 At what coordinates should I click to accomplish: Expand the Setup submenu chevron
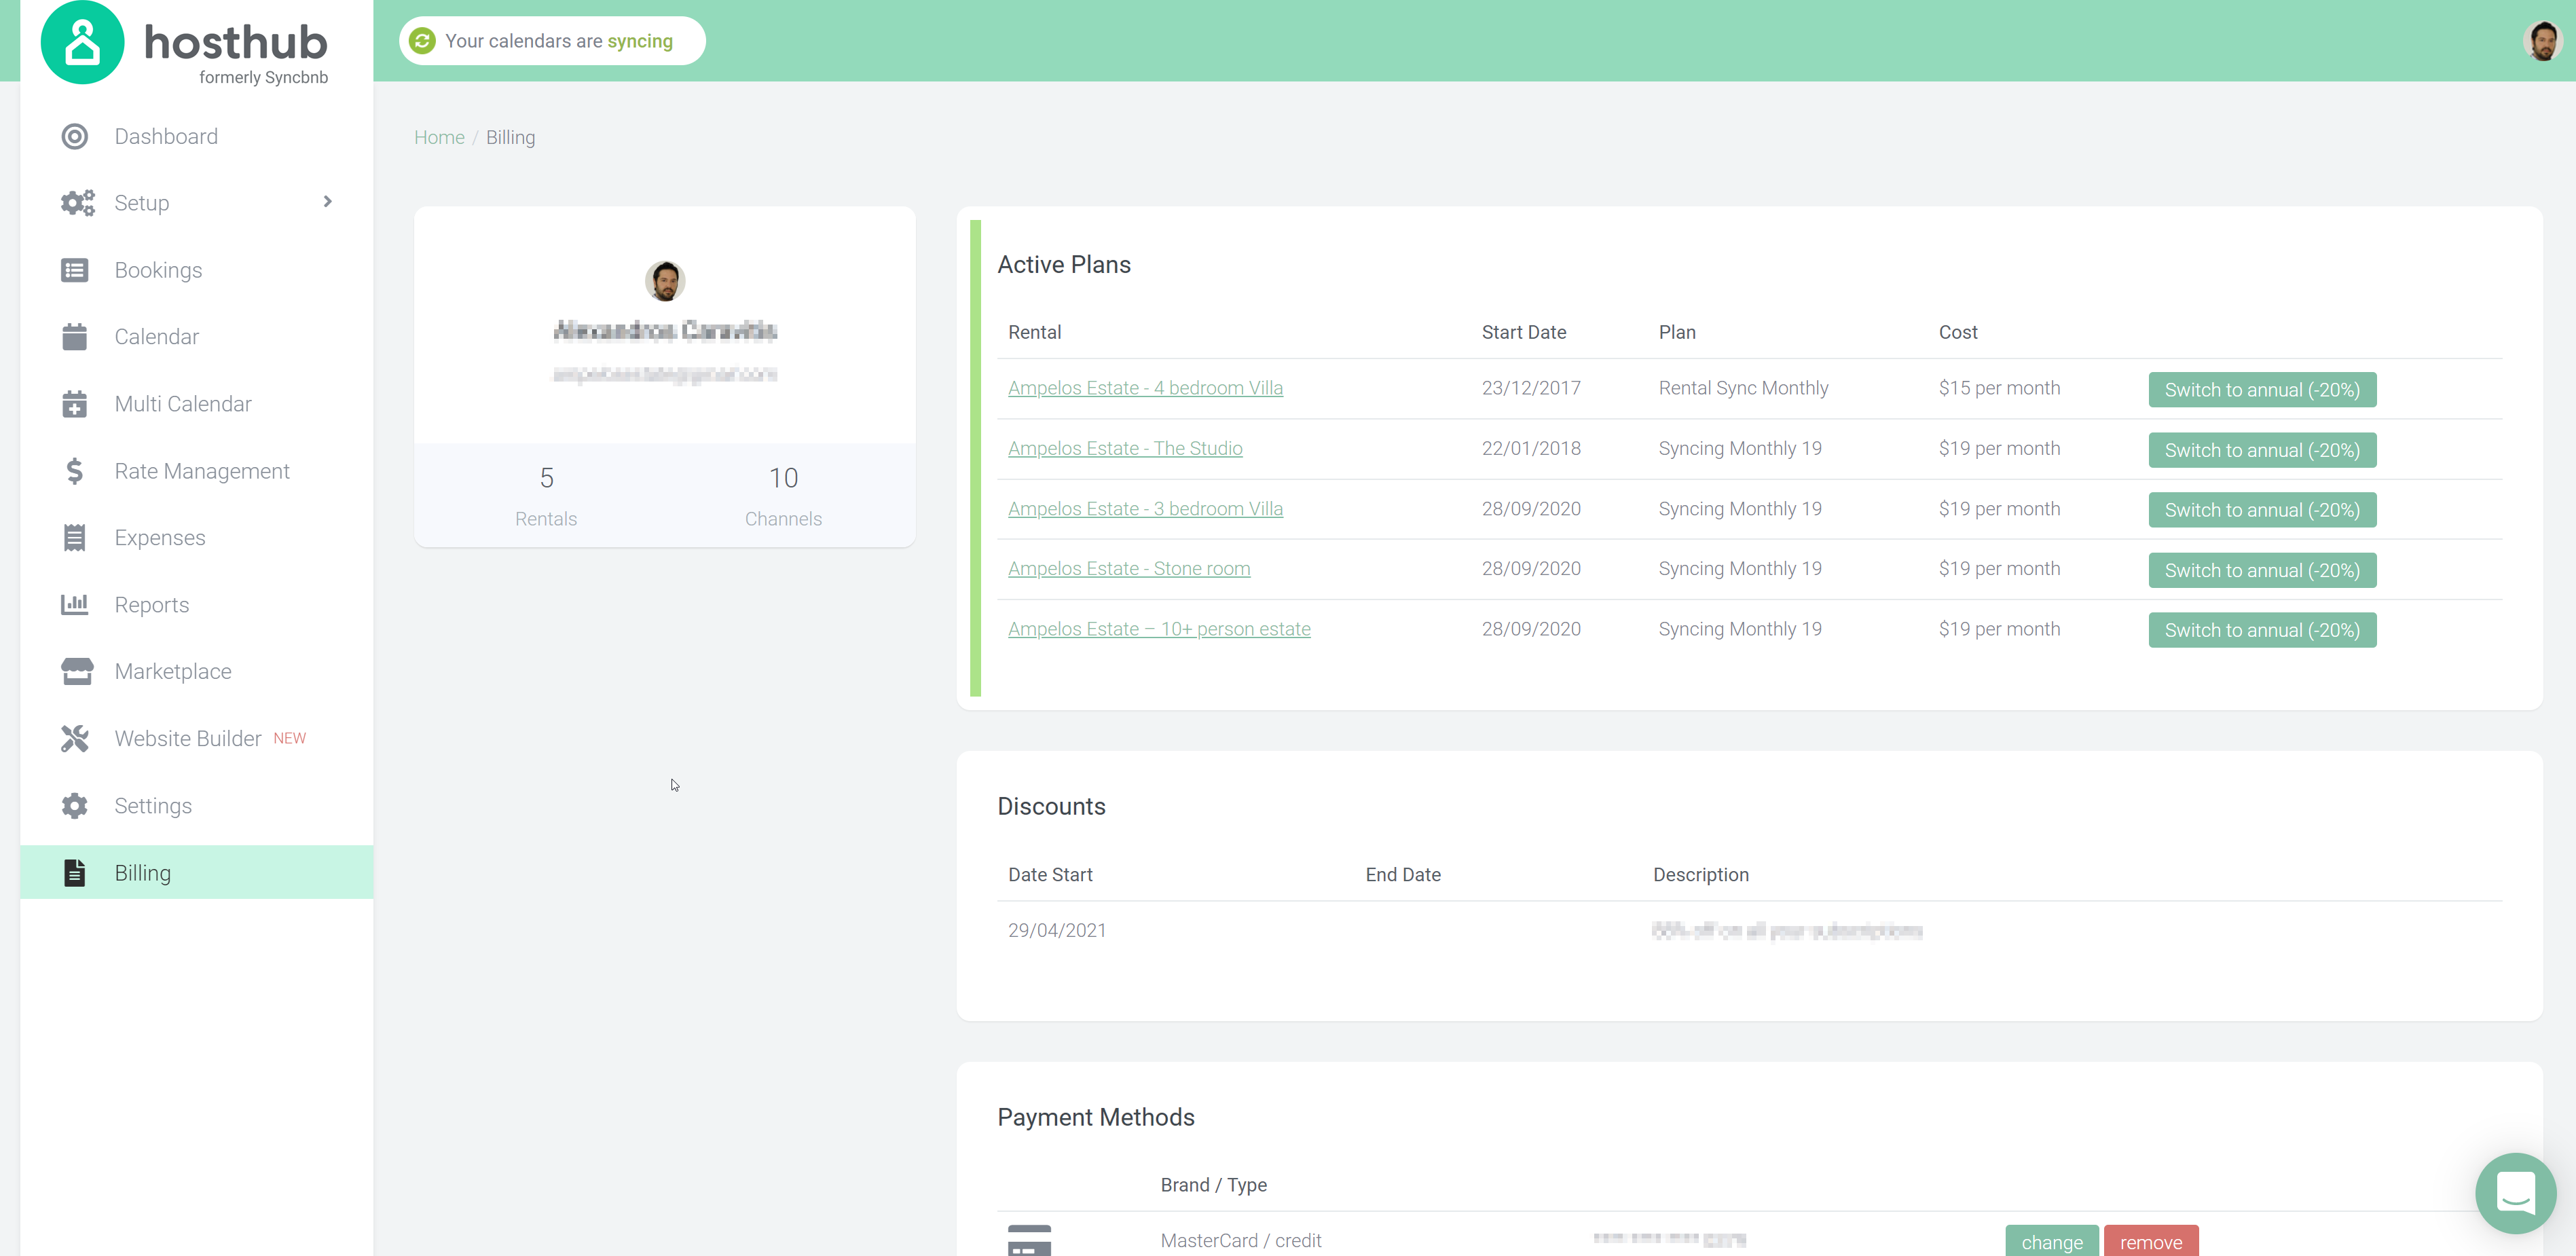pyautogui.click(x=327, y=202)
